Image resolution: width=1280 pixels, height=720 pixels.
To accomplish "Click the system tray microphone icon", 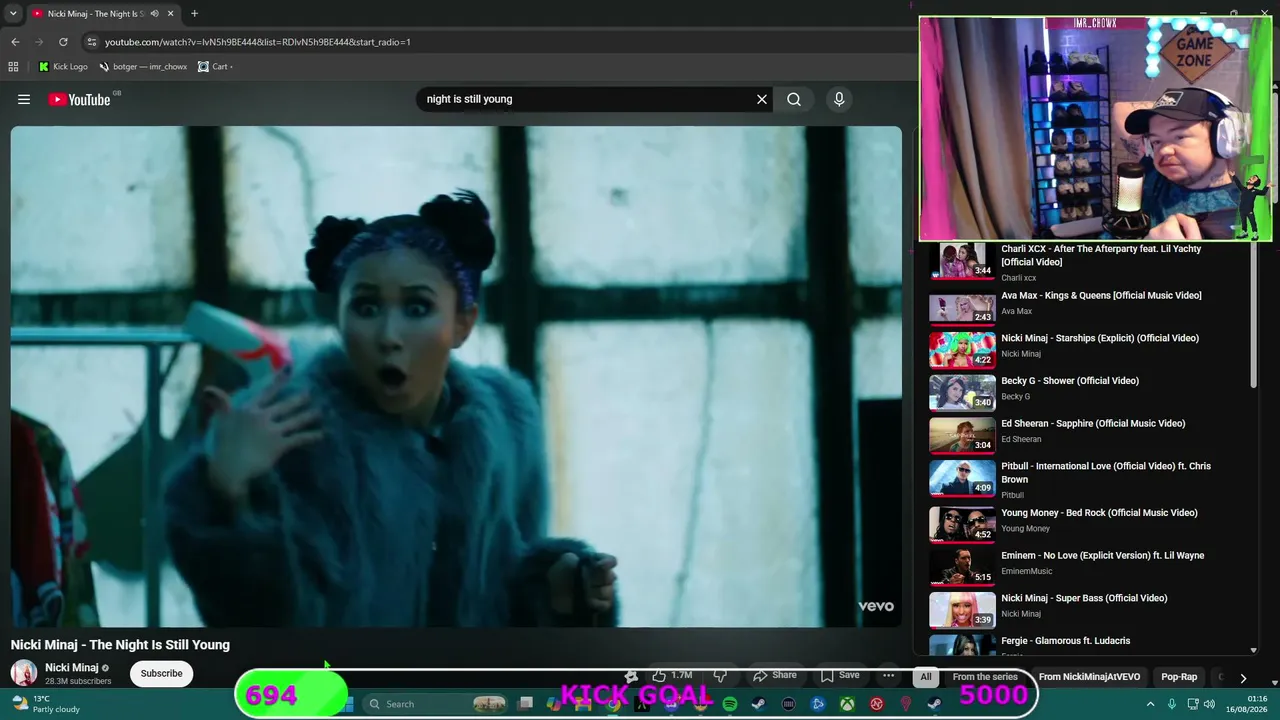I will pyautogui.click(x=1172, y=704).
